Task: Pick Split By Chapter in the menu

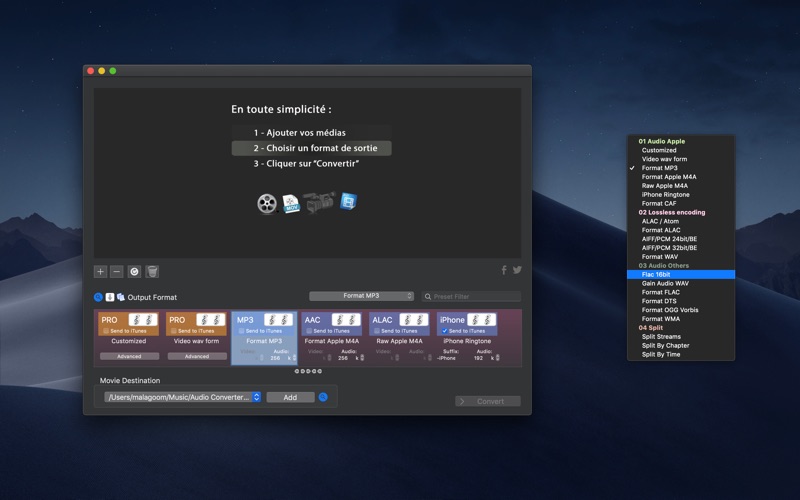Action: [x=681, y=345]
